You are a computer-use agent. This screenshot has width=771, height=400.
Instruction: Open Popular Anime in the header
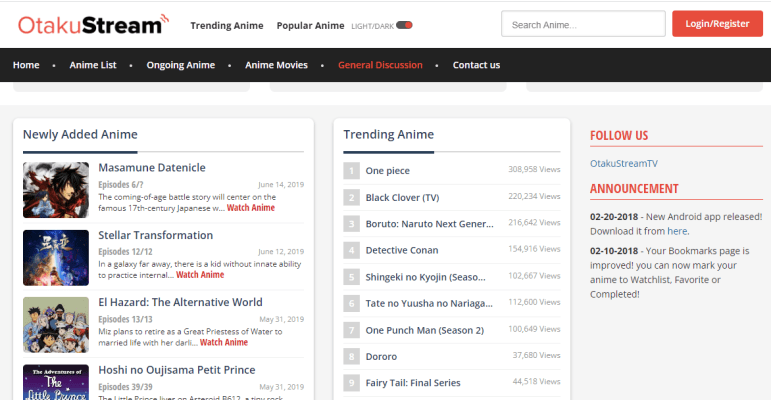(310, 25)
